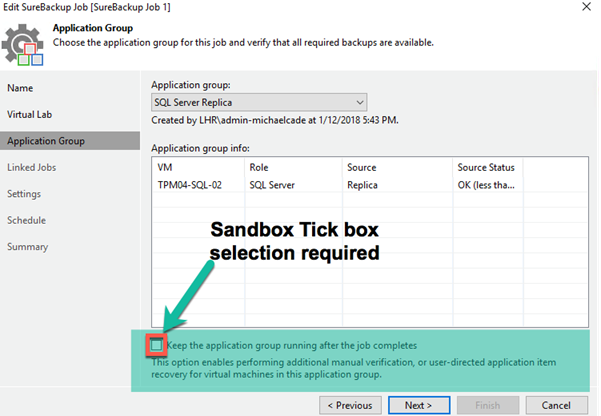The width and height of the screenshot is (601, 416).
Task: Click the Replica source cell
Action: coord(362,185)
